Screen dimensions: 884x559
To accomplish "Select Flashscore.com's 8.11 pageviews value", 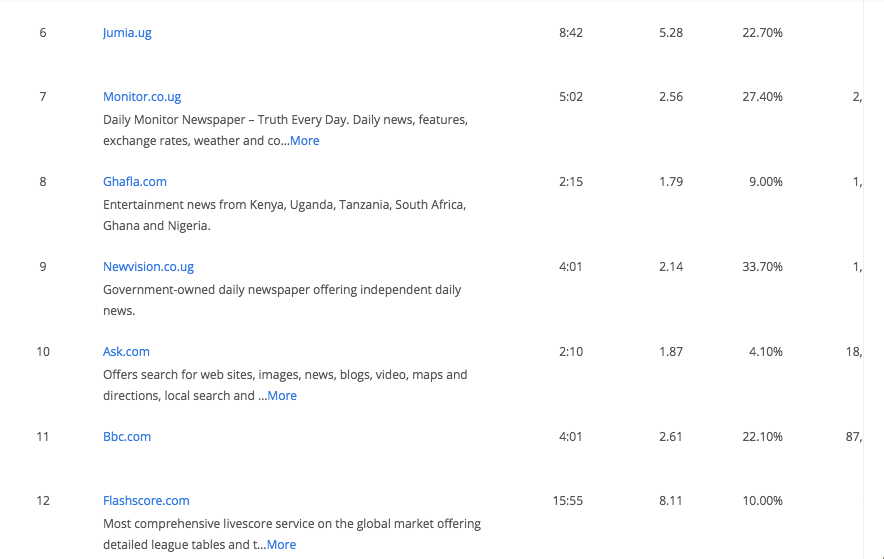I will [671, 501].
